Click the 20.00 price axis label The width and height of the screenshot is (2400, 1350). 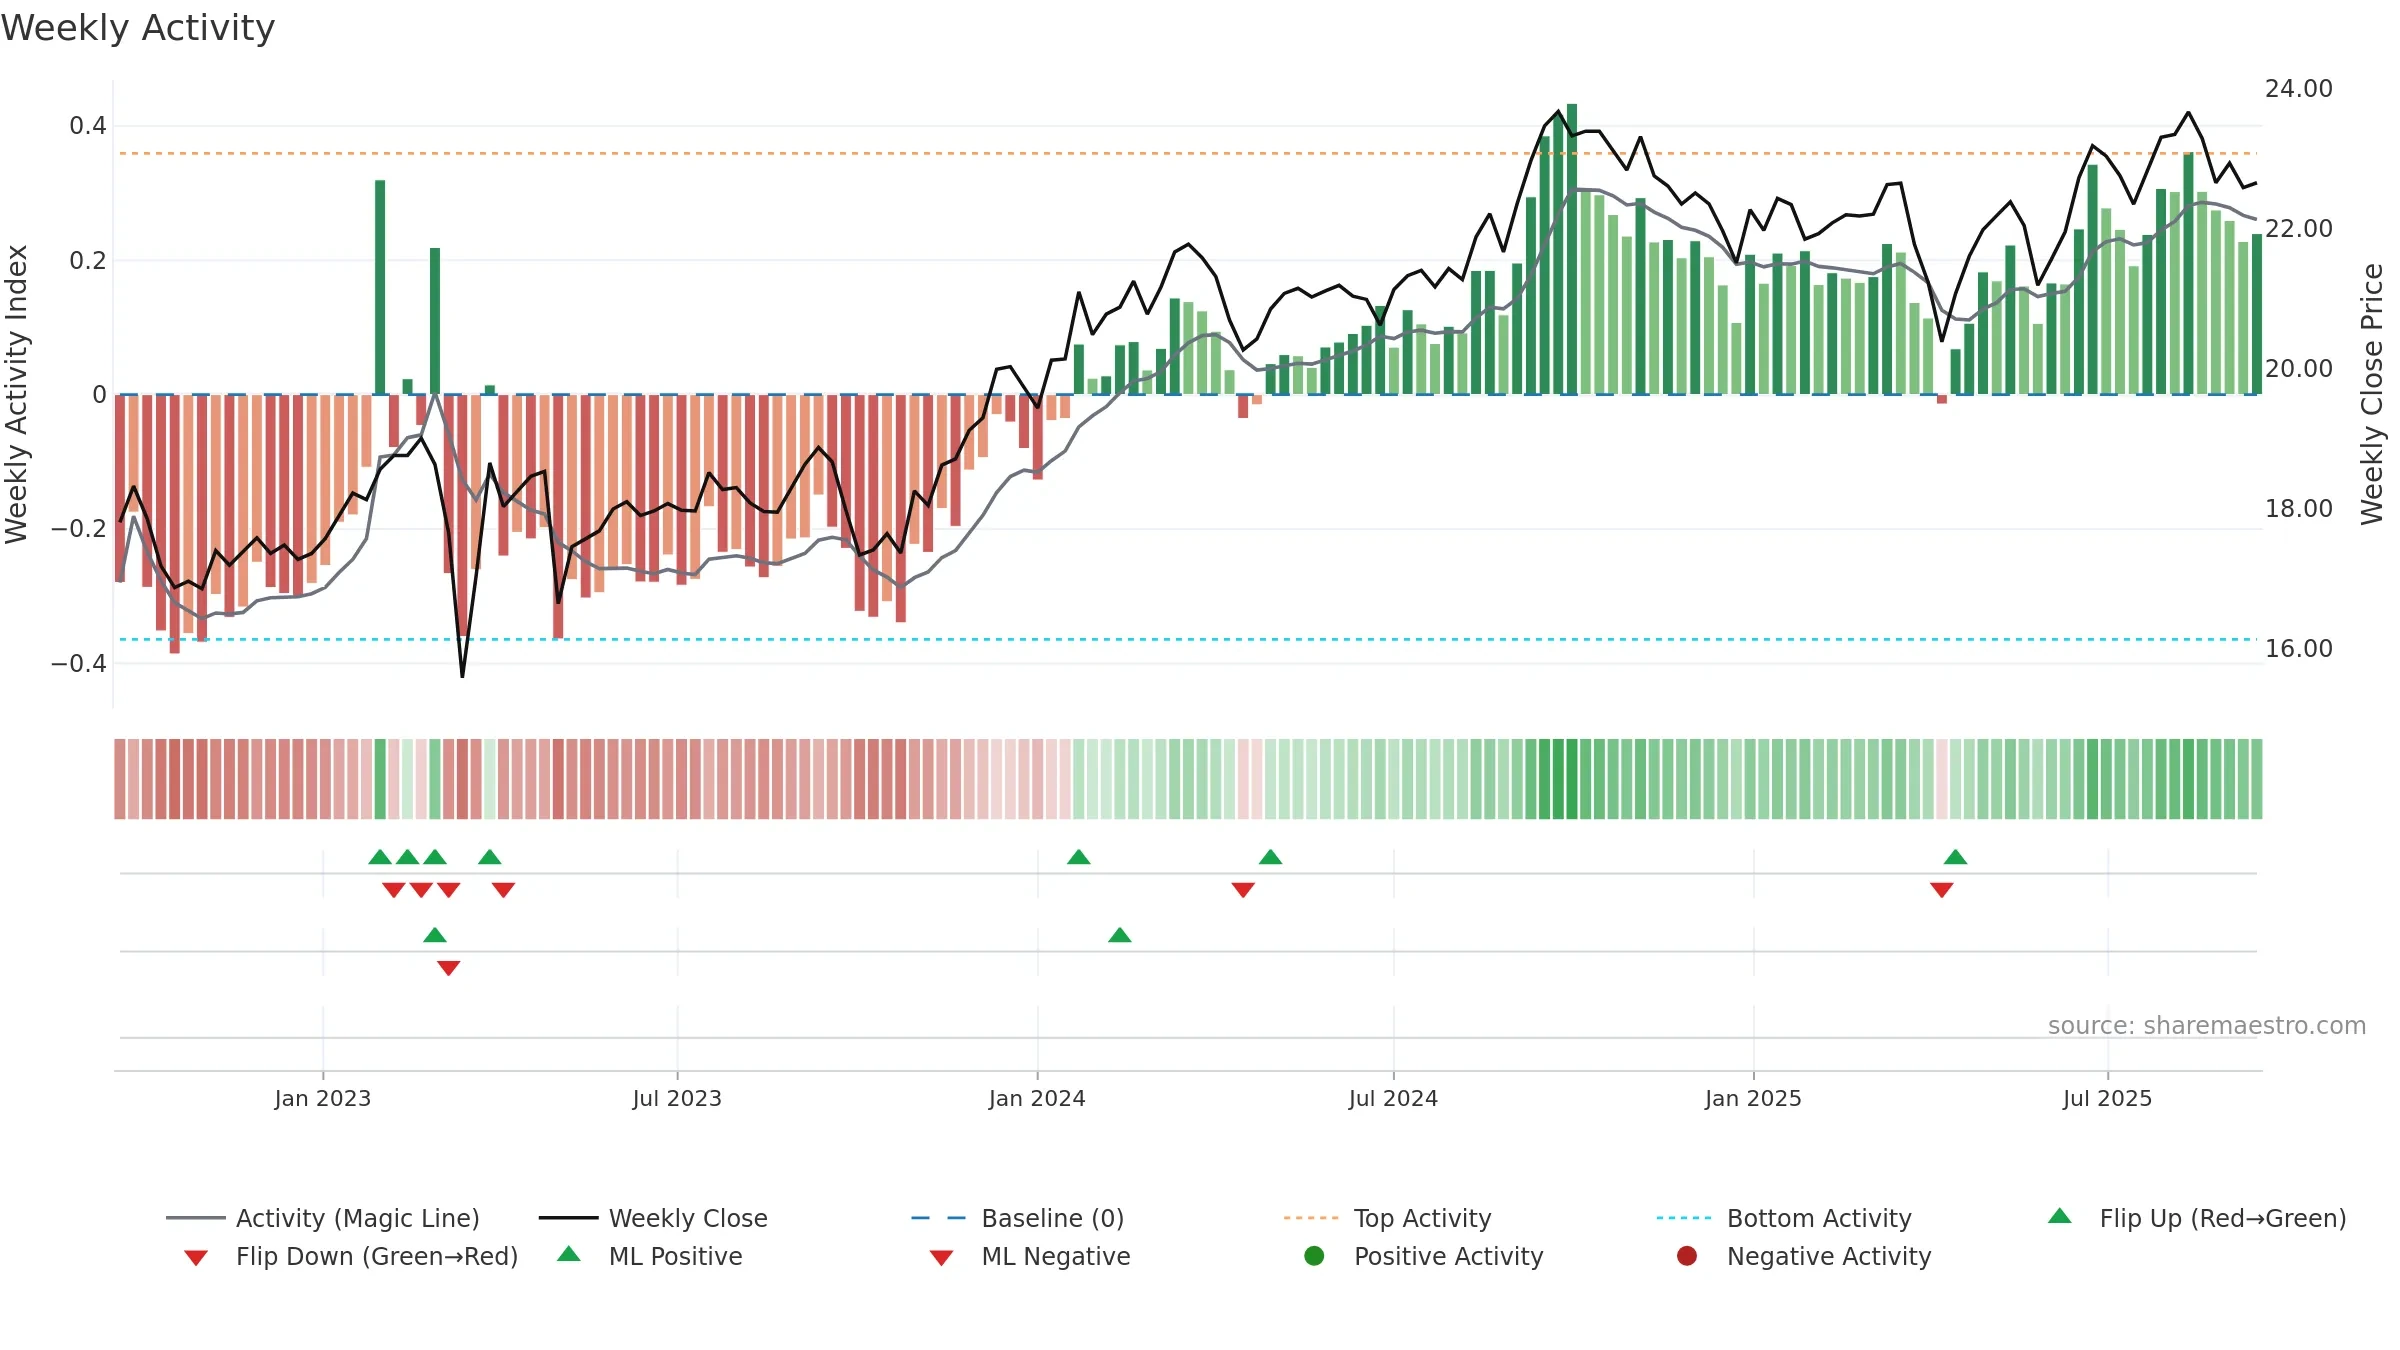pyautogui.click(x=2299, y=369)
